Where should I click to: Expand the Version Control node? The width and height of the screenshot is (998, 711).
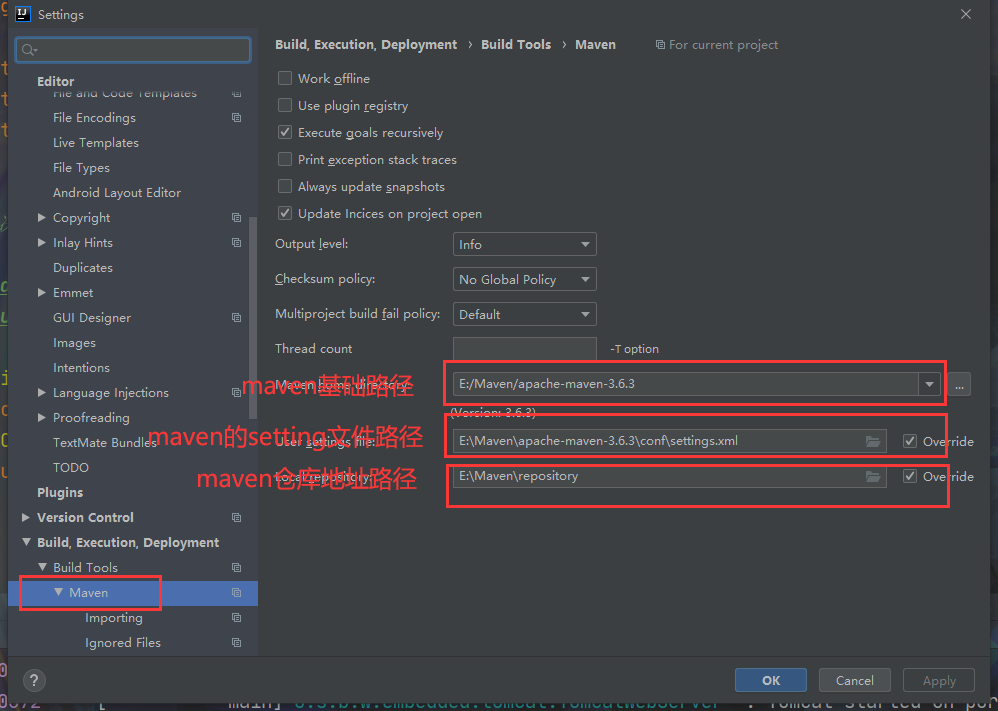tap(26, 517)
